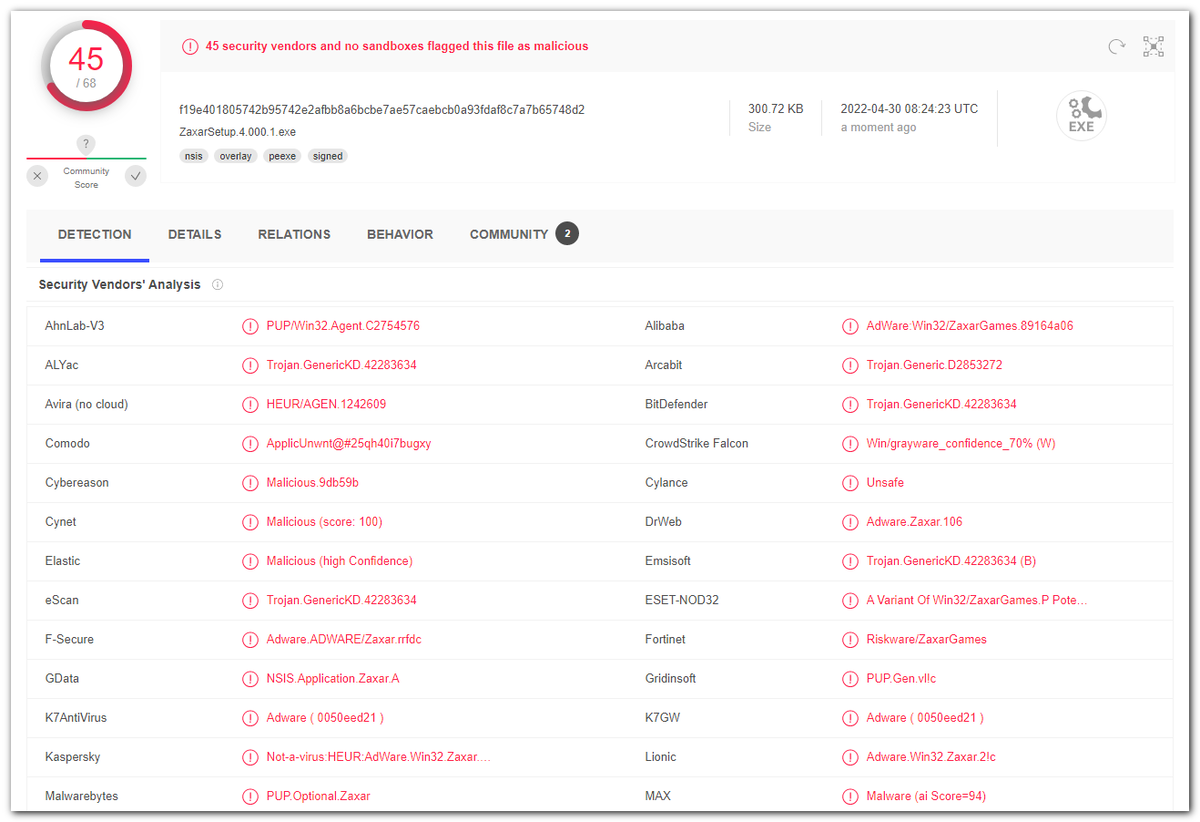
Task: Click the ESET-NOD32 vendor name
Action: click(682, 600)
